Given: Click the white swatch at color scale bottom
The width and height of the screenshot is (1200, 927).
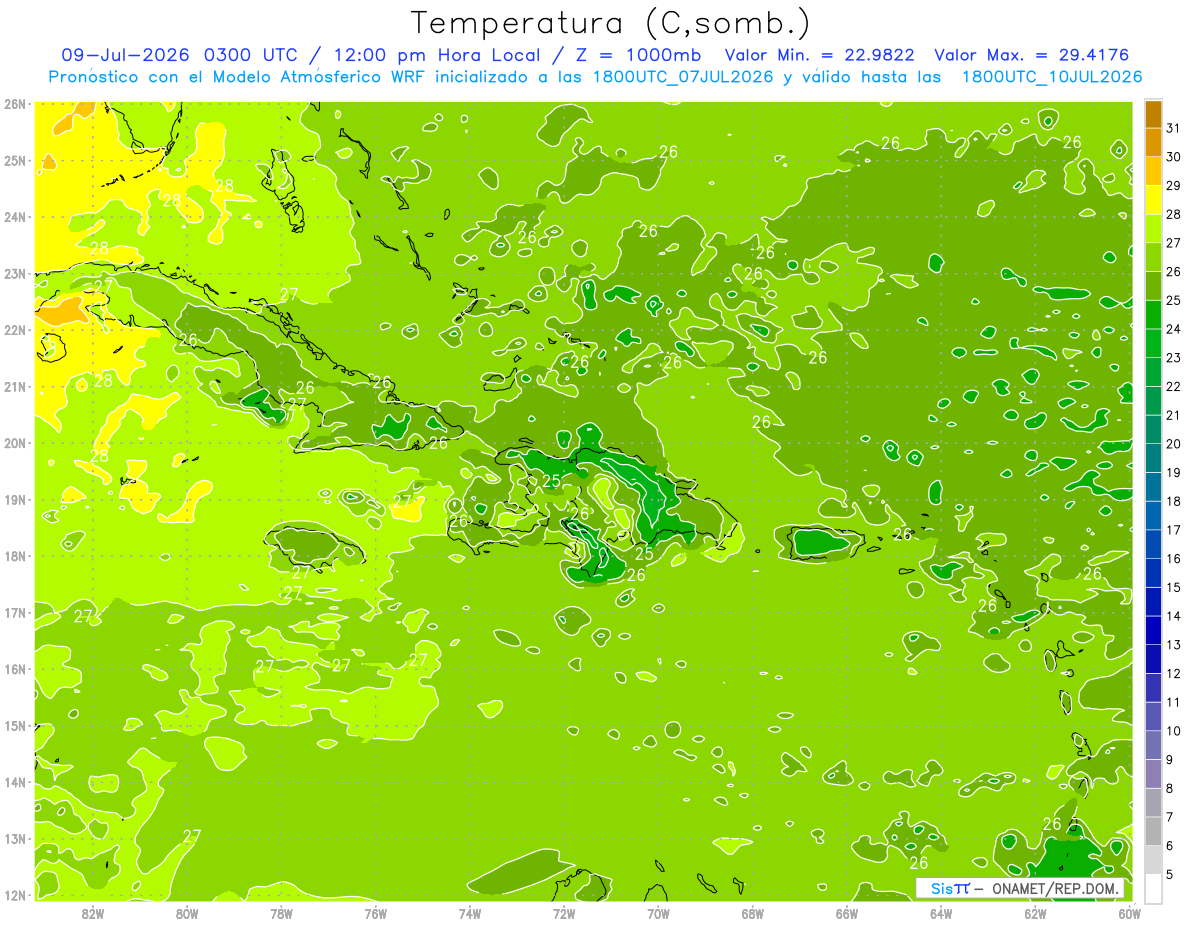Looking at the screenshot, I should 1153,888.
